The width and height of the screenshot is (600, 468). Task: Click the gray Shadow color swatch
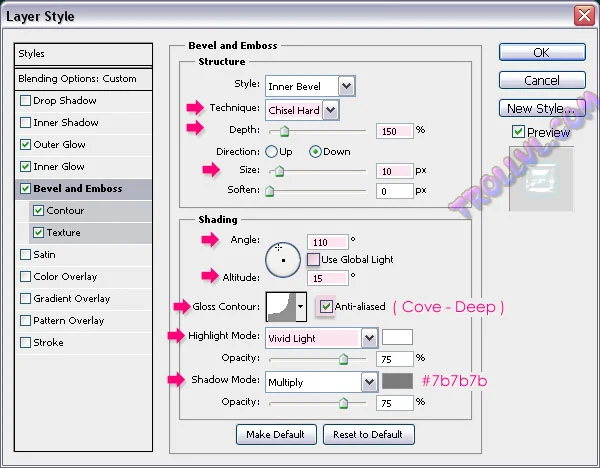coord(397,381)
